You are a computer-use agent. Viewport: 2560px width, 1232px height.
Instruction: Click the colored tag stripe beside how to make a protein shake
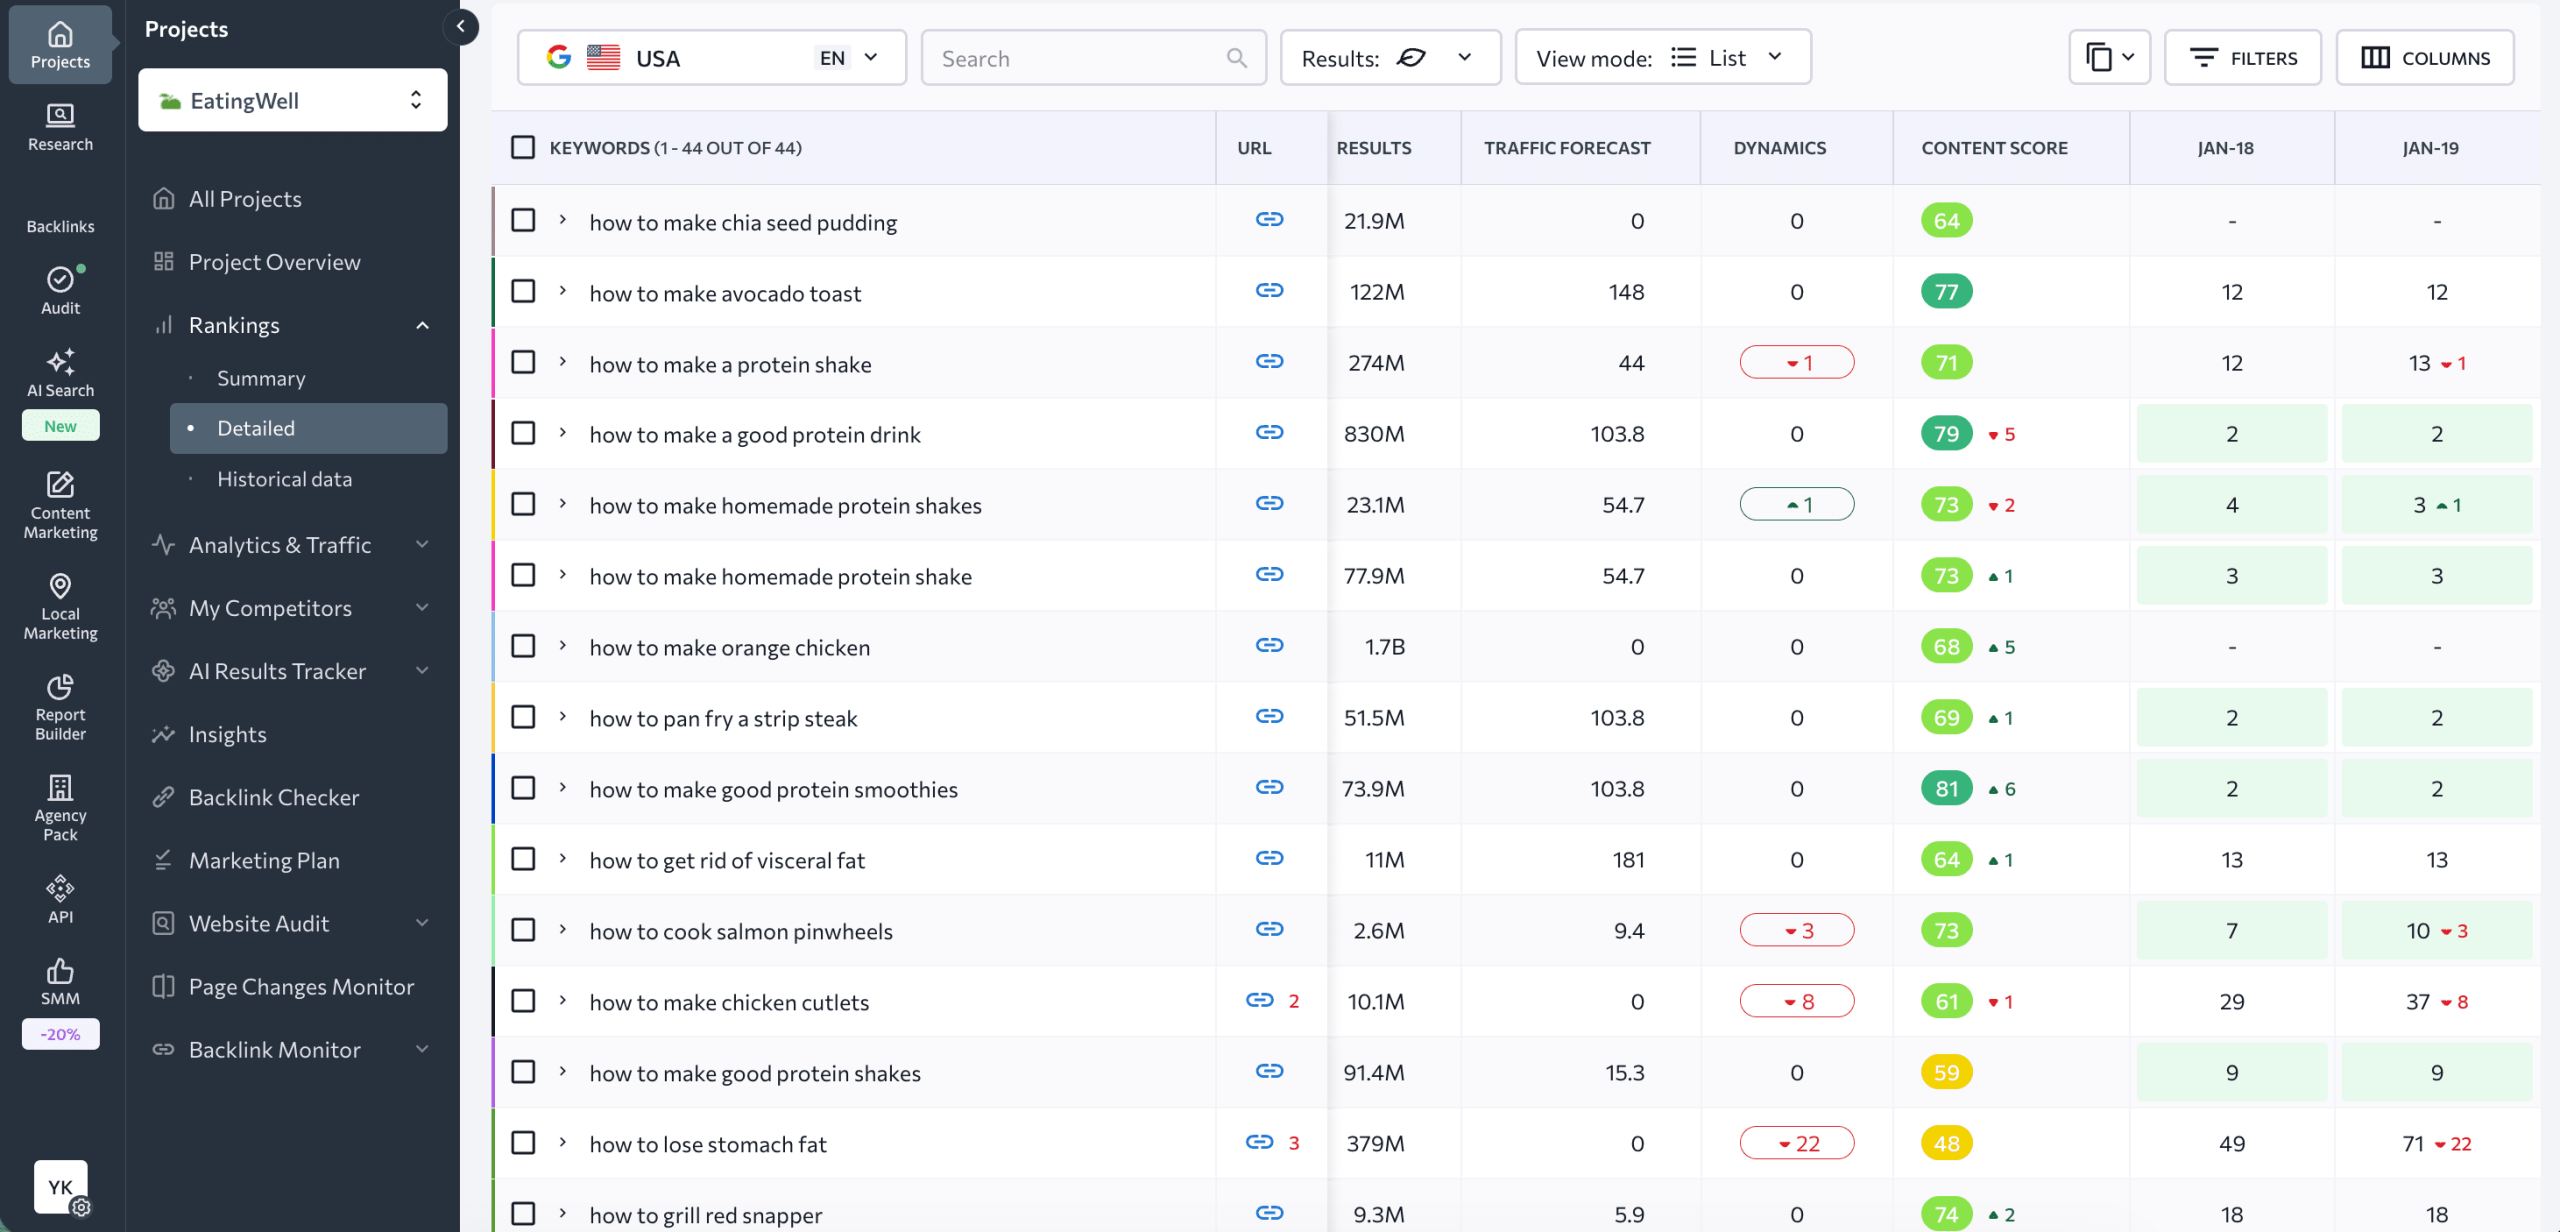click(494, 362)
